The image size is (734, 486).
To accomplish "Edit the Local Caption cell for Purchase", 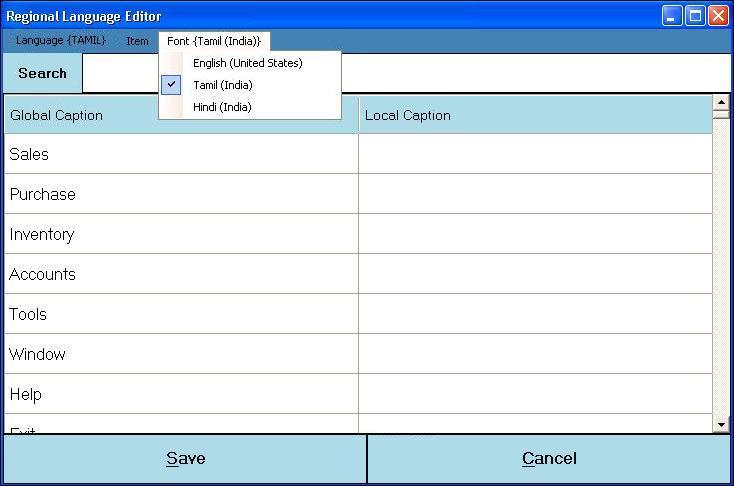I will point(535,194).
